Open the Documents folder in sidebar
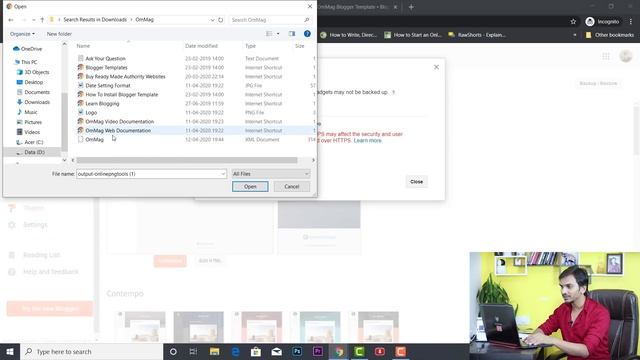 coord(33,92)
